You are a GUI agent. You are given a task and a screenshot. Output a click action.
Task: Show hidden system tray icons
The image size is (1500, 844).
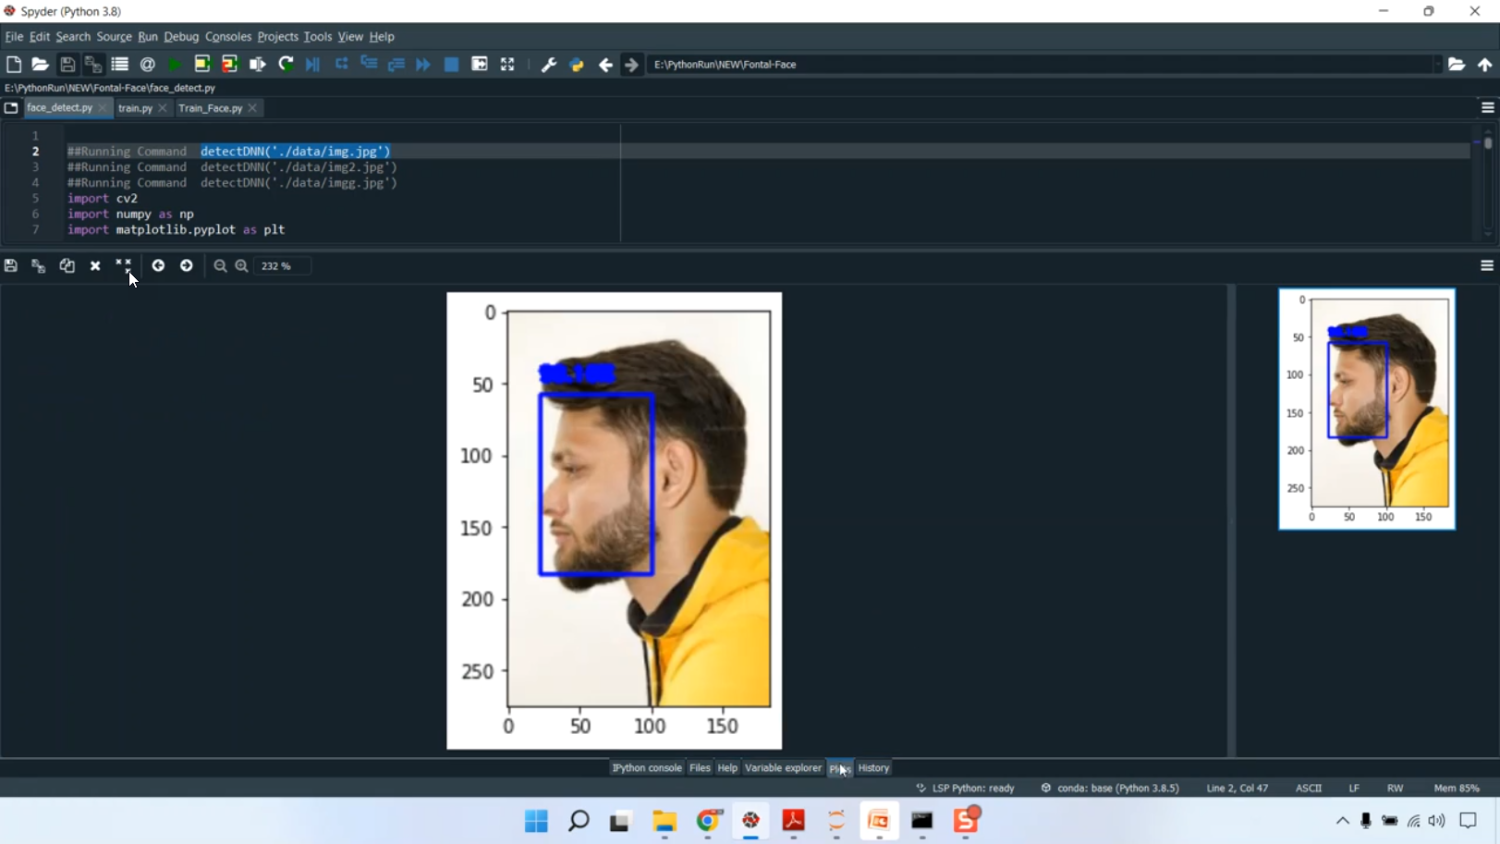(x=1342, y=821)
